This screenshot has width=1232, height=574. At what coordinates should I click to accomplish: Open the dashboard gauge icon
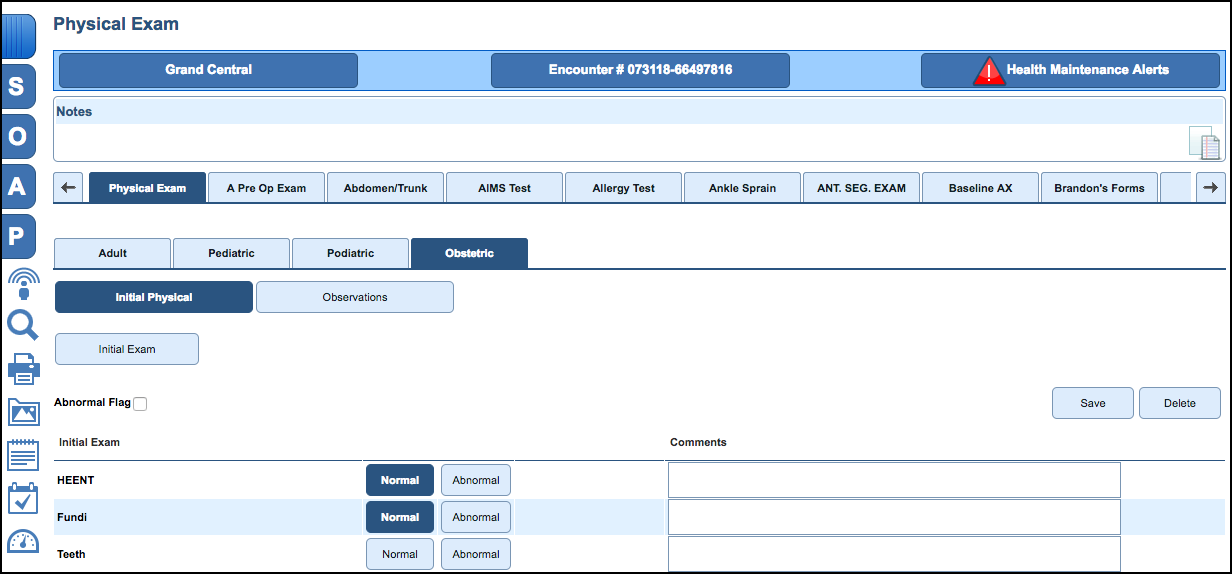click(x=22, y=541)
